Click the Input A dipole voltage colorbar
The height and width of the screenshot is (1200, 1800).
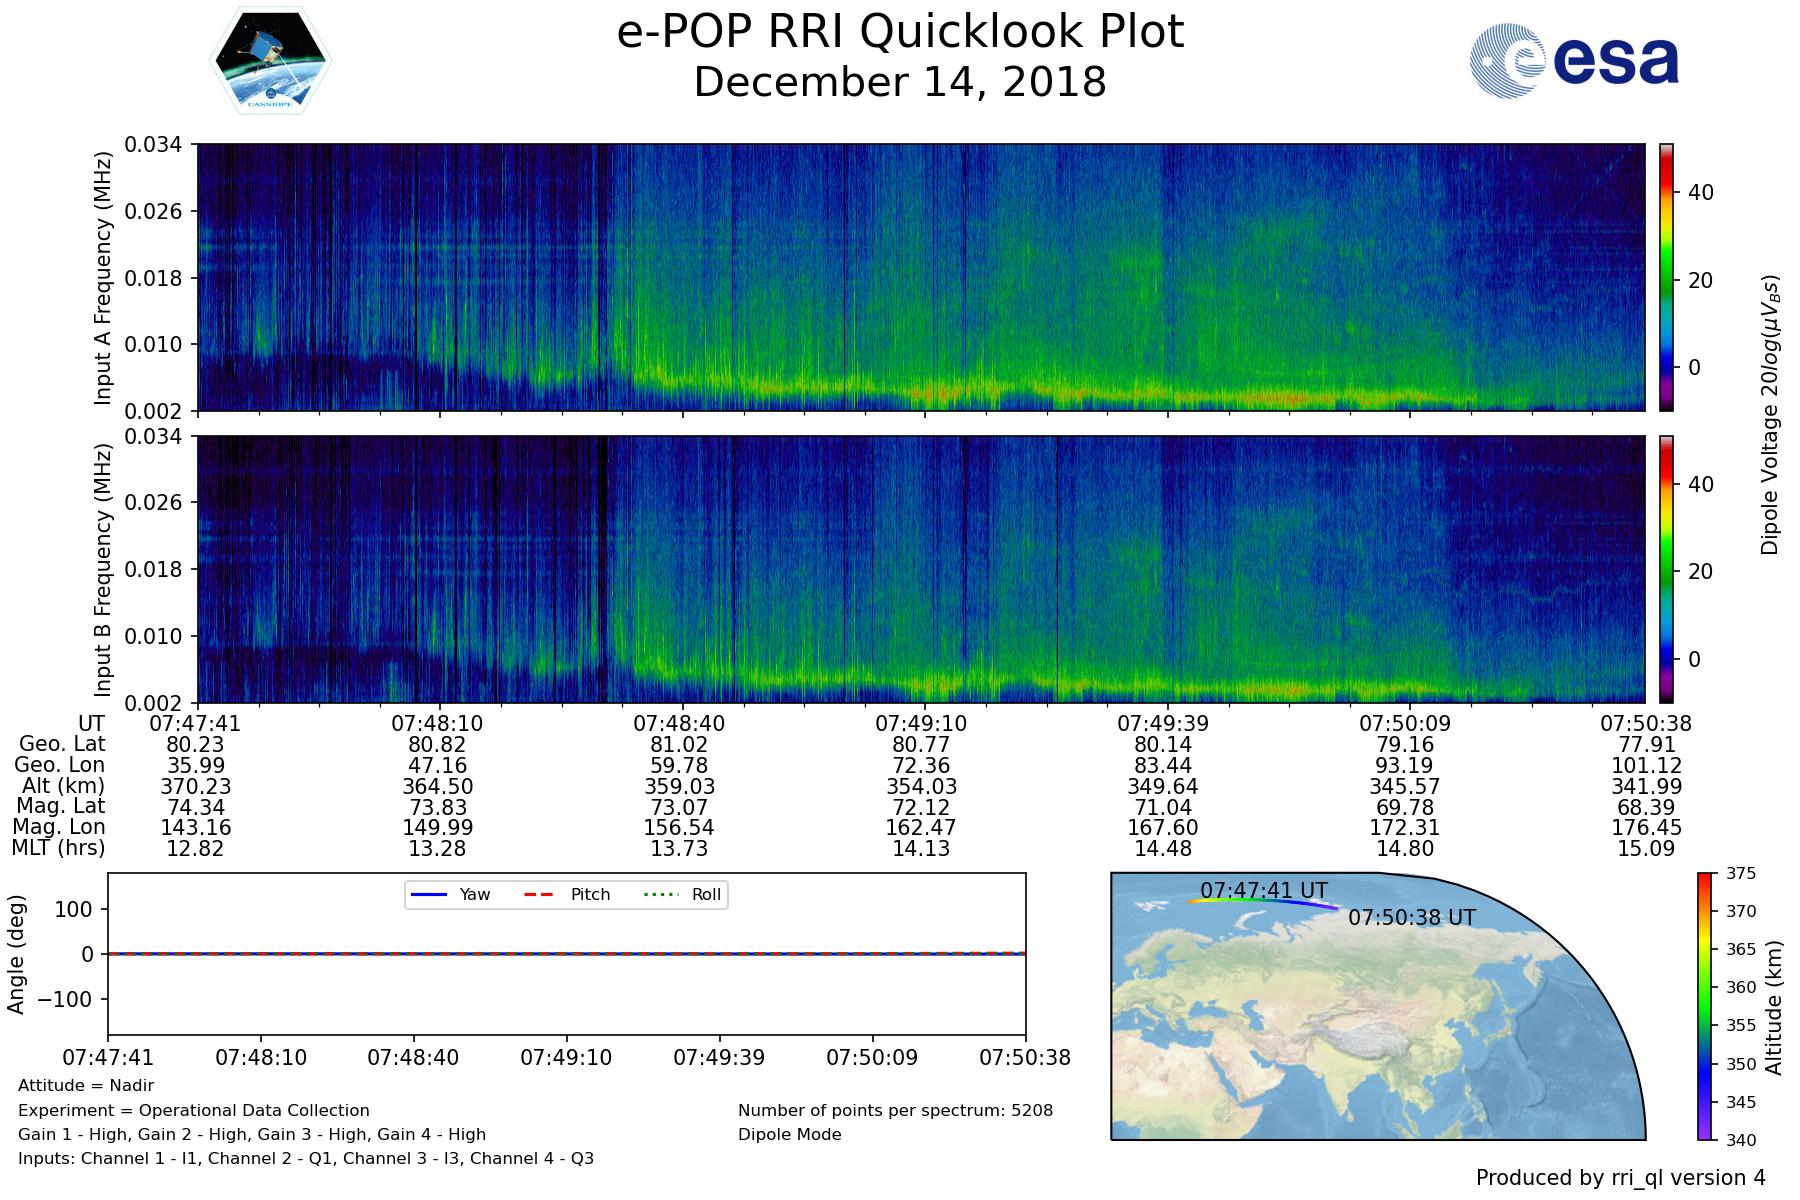1666,277
